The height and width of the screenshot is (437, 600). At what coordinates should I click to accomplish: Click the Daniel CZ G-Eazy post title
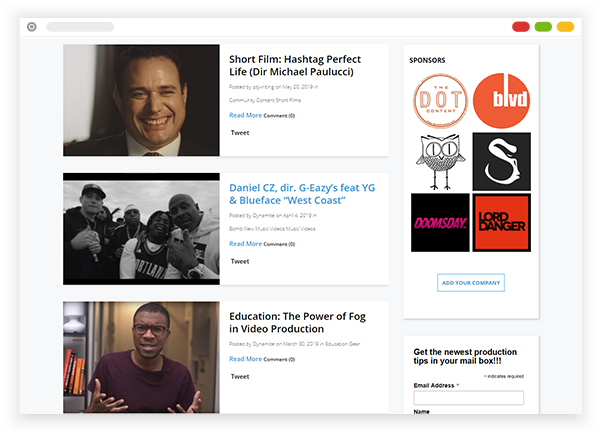(302, 194)
